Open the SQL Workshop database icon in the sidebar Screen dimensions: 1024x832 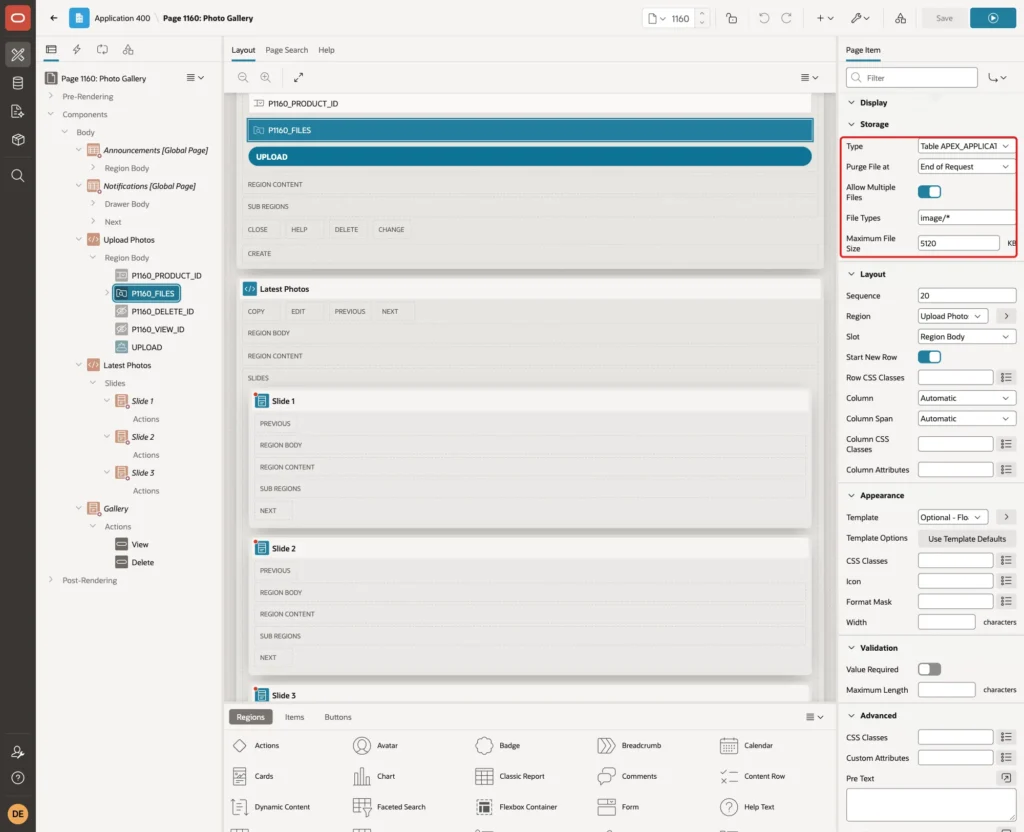coord(18,83)
